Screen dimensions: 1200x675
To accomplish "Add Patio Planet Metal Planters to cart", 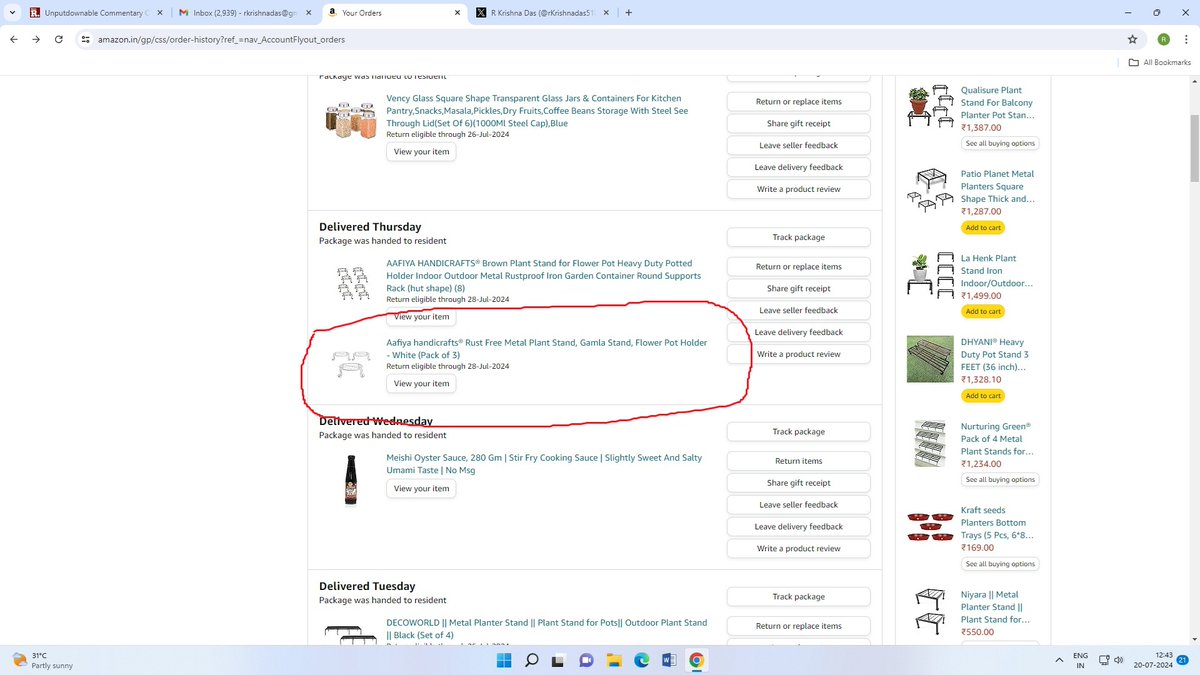I will click(x=983, y=227).
